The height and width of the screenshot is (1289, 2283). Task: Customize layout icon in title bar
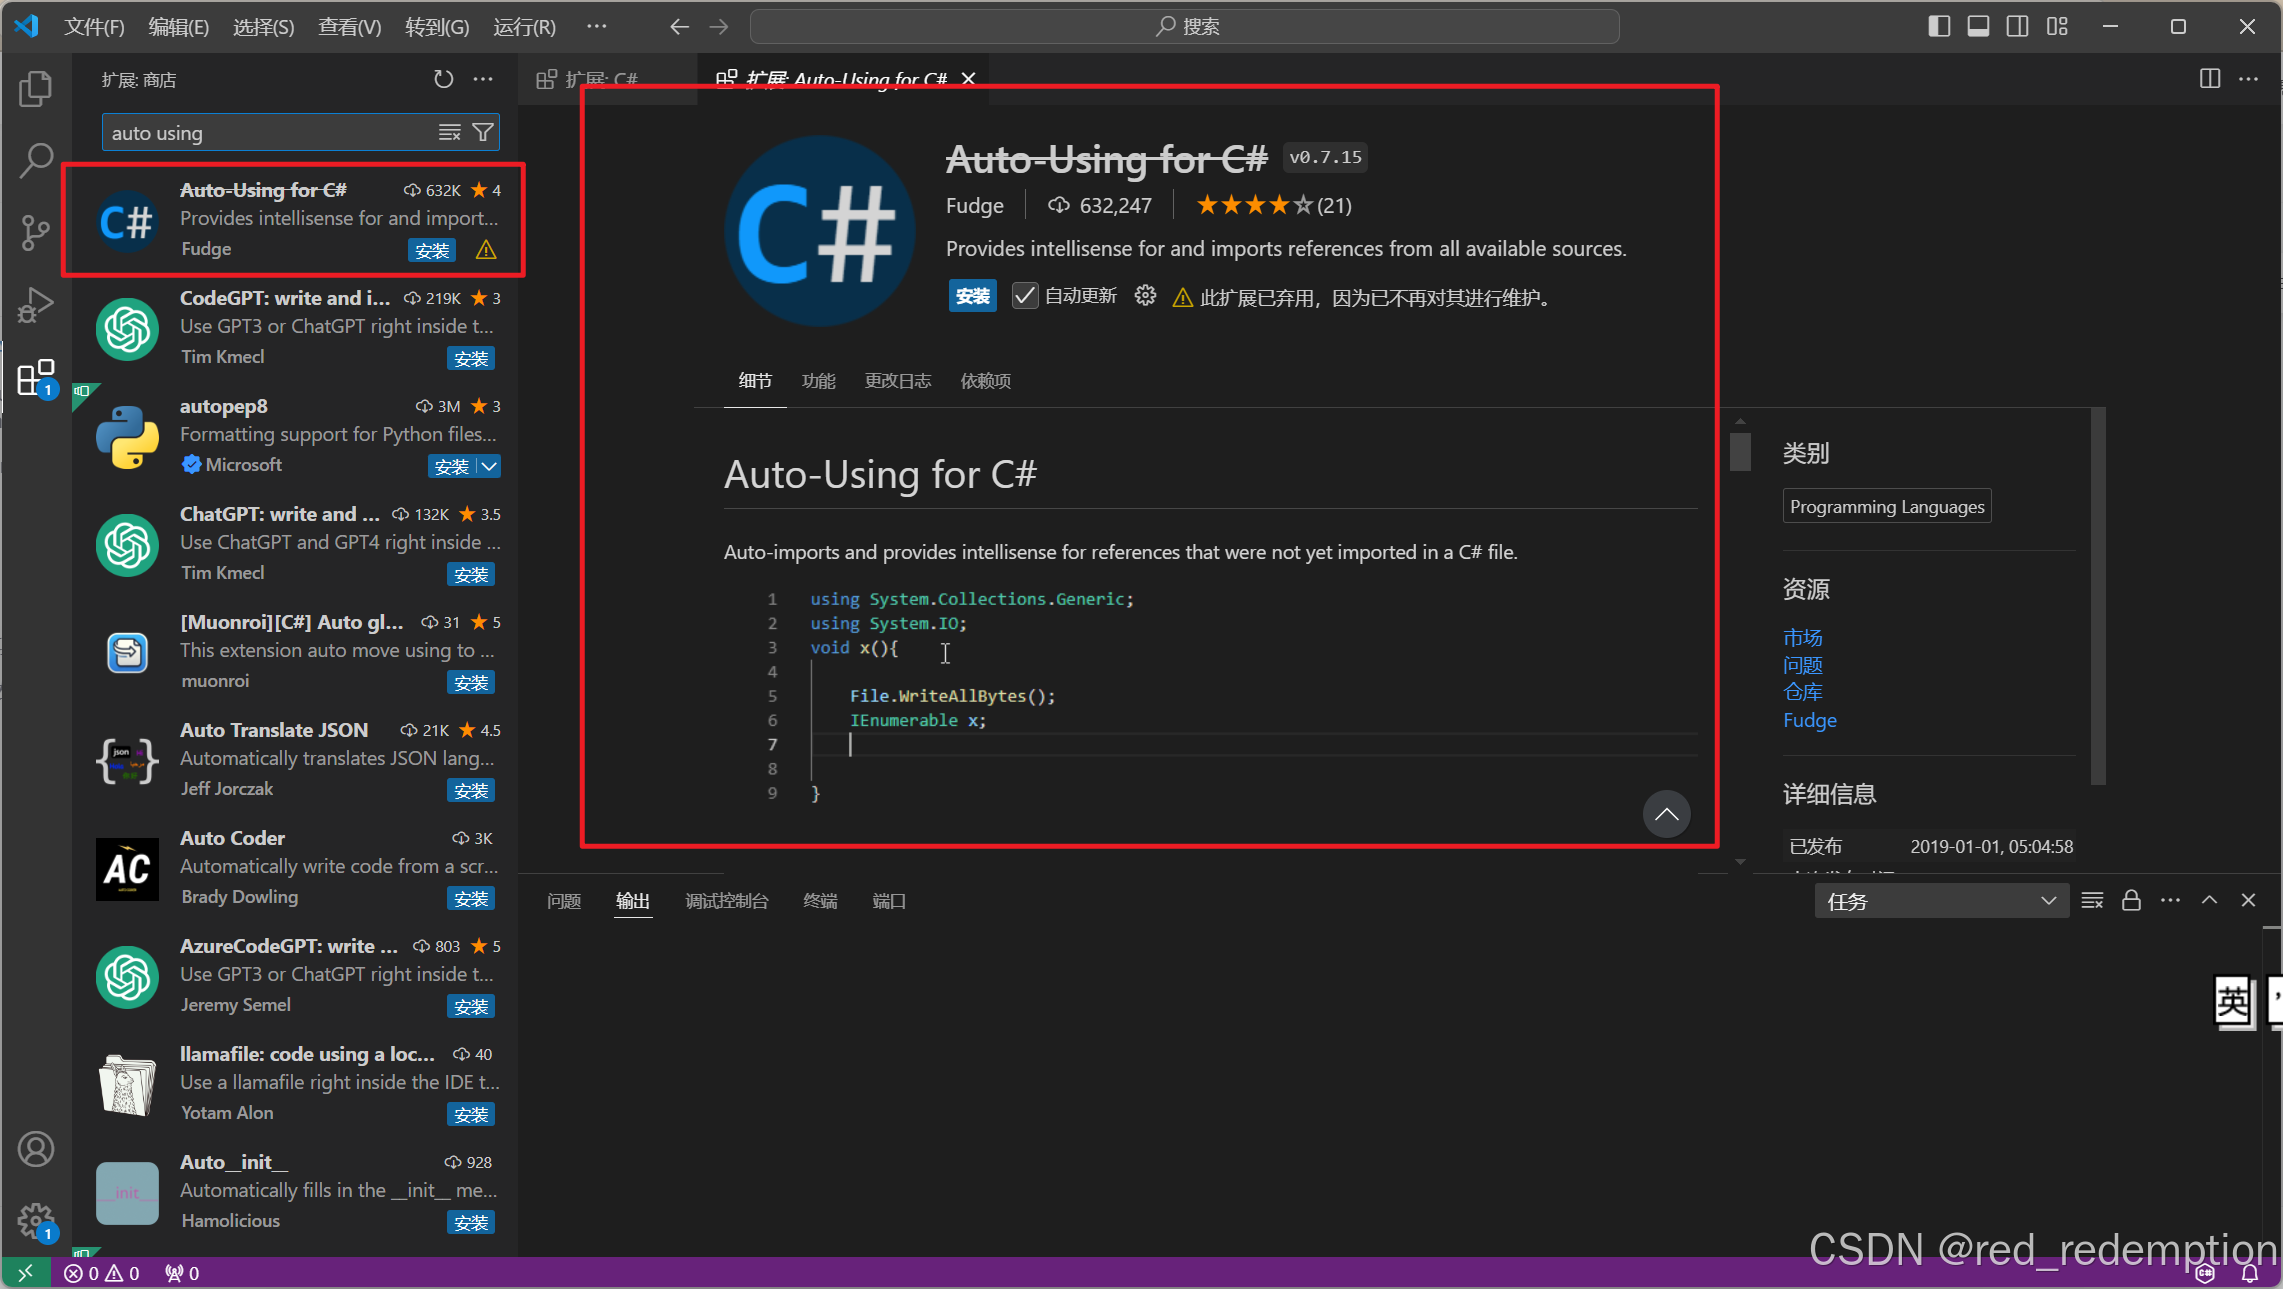[2057, 27]
